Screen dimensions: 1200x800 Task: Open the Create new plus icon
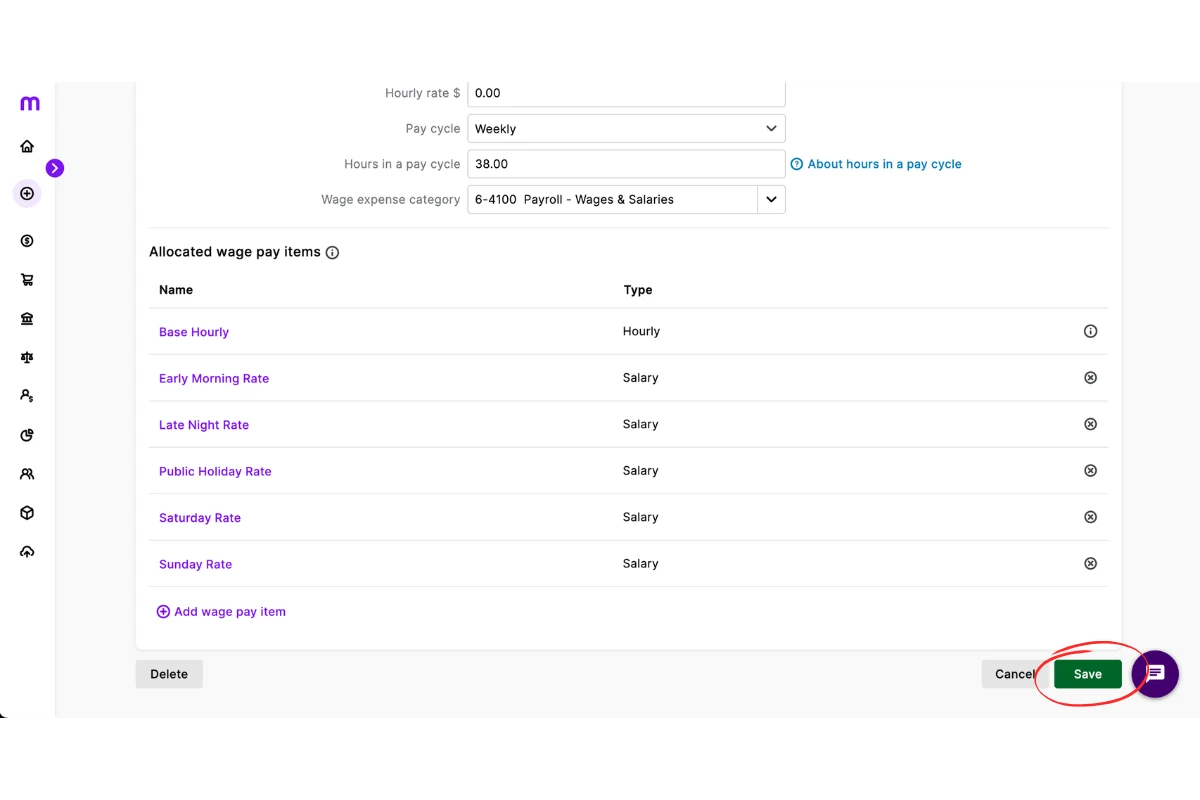pyautogui.click(x=27, y=193)
